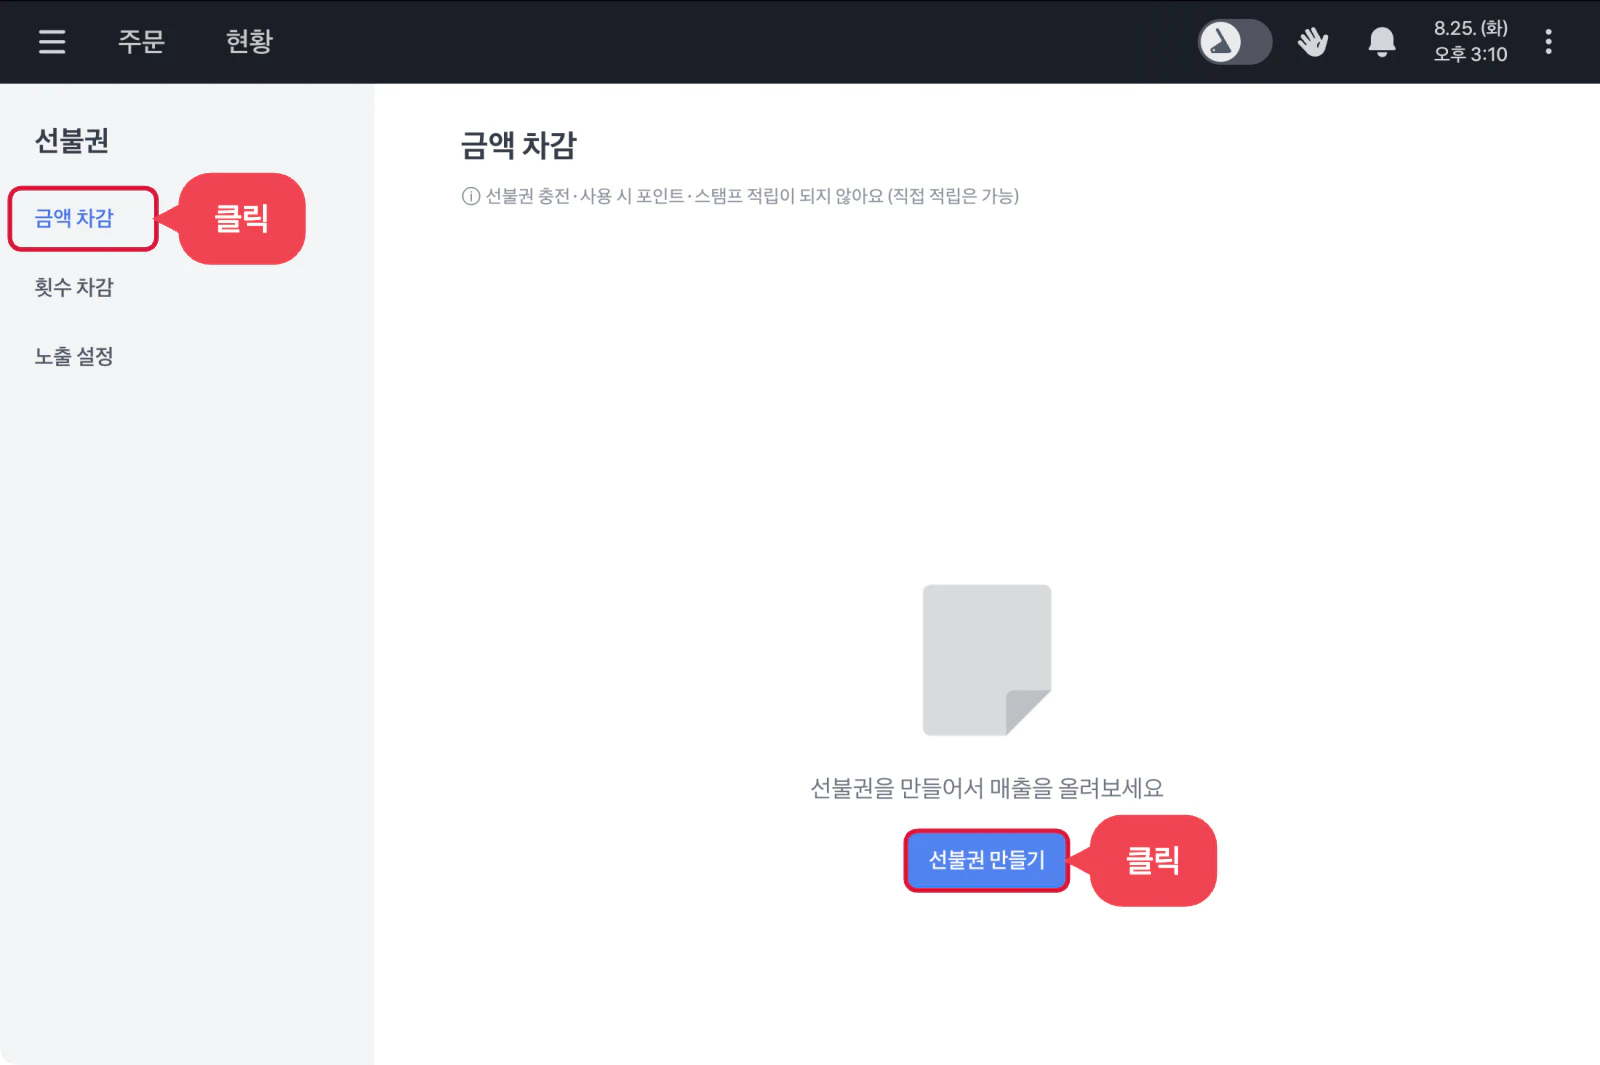Screen dimensions: 1600x1065
Task: Click the 선불권 sidebar heading
Action: coord(72,141)
